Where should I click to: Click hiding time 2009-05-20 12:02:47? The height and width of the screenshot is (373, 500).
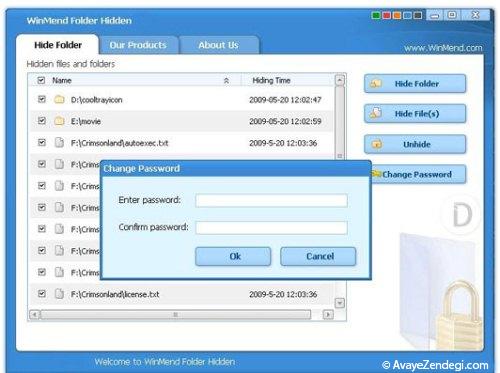tap(285, 100)
